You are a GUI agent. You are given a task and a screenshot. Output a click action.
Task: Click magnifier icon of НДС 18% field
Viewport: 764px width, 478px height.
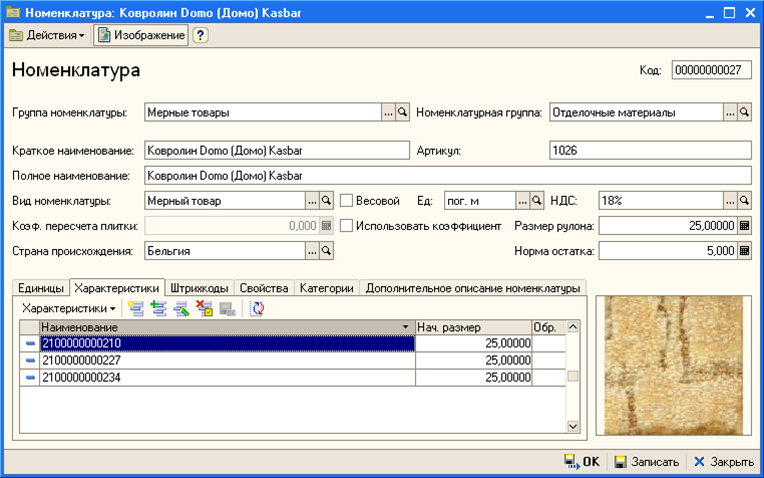[745, 201]
